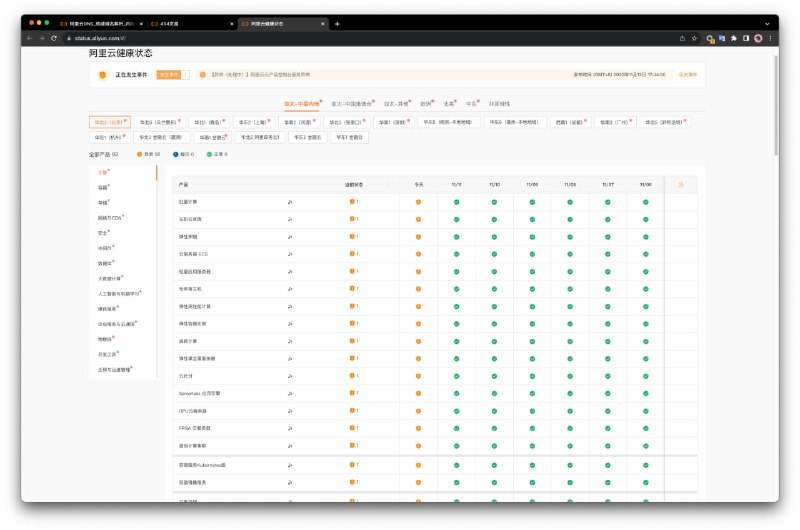The width and height of the screenshot is (800, 530).
Task: Click 11/08 green status icon for 轻量应用服务器
Action: click(570, 272)
